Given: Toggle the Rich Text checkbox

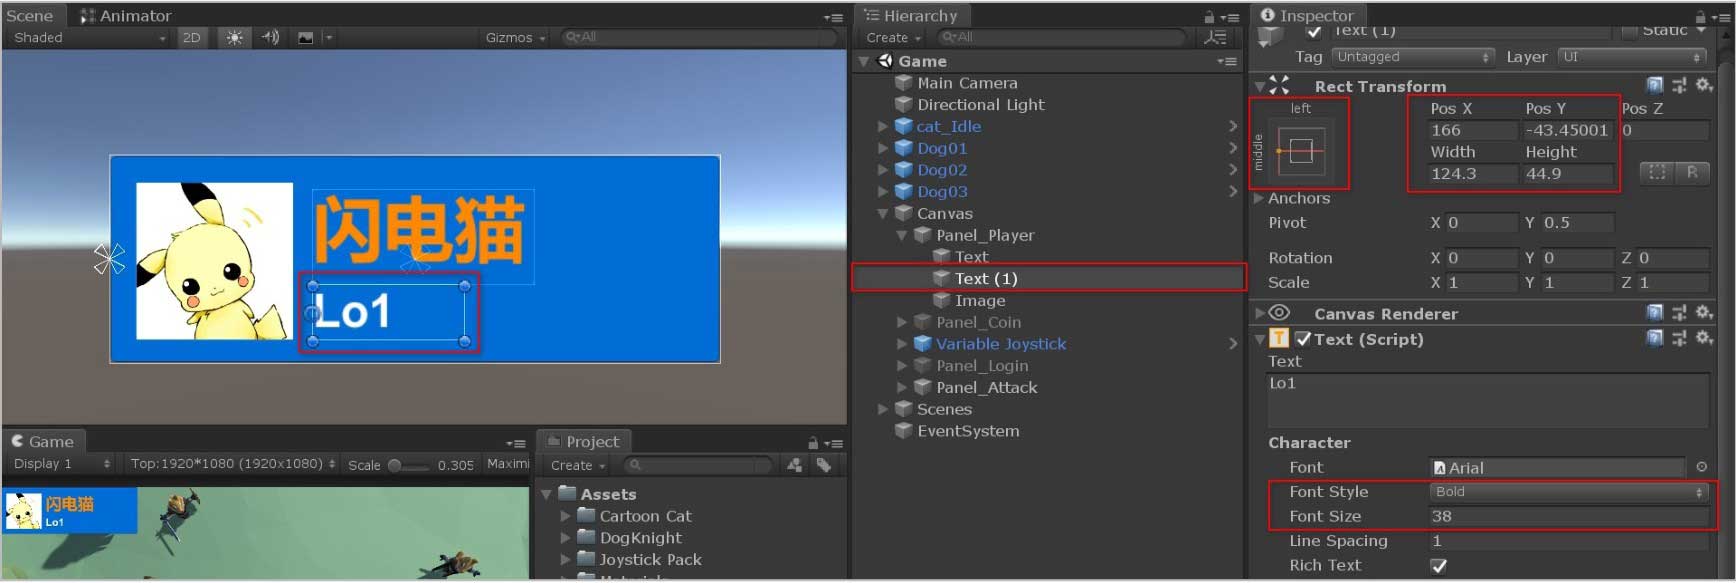Looking at the screenshot, I should tap(1439, 566).
